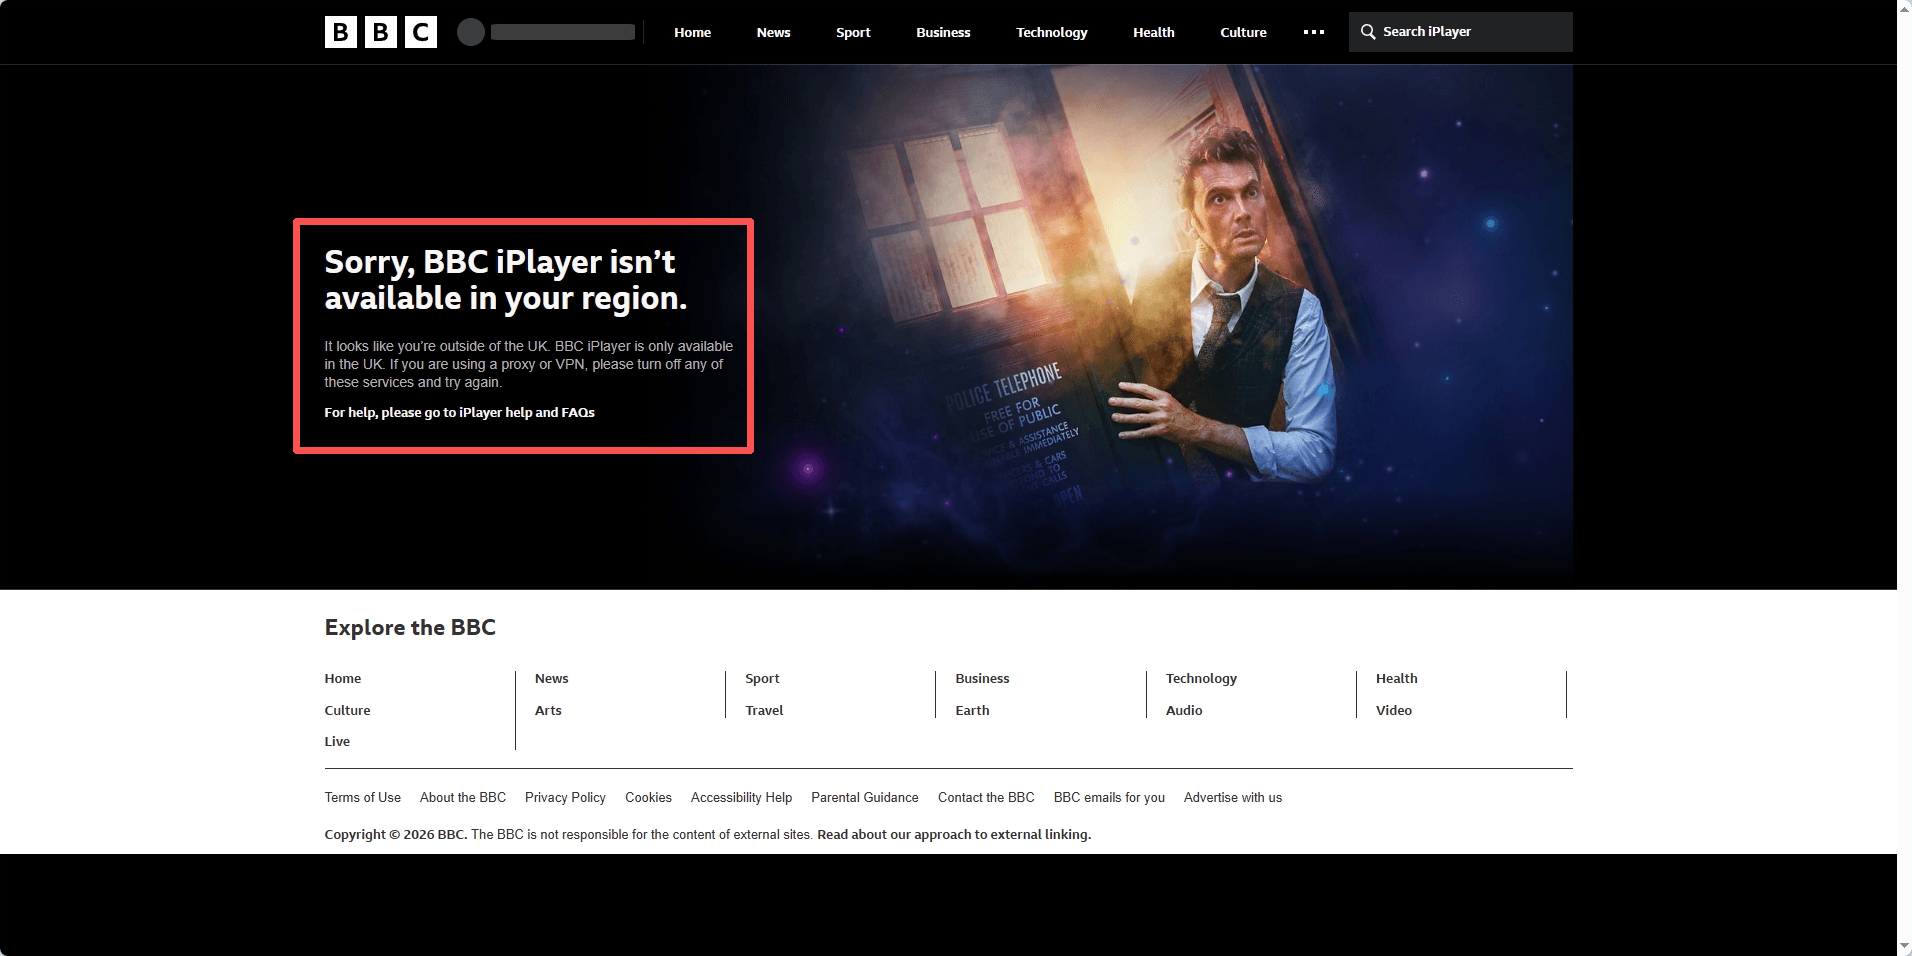Screen dimensions: 1912x956
Task: Open Parental Guidance link
Action: coord(865,797)
